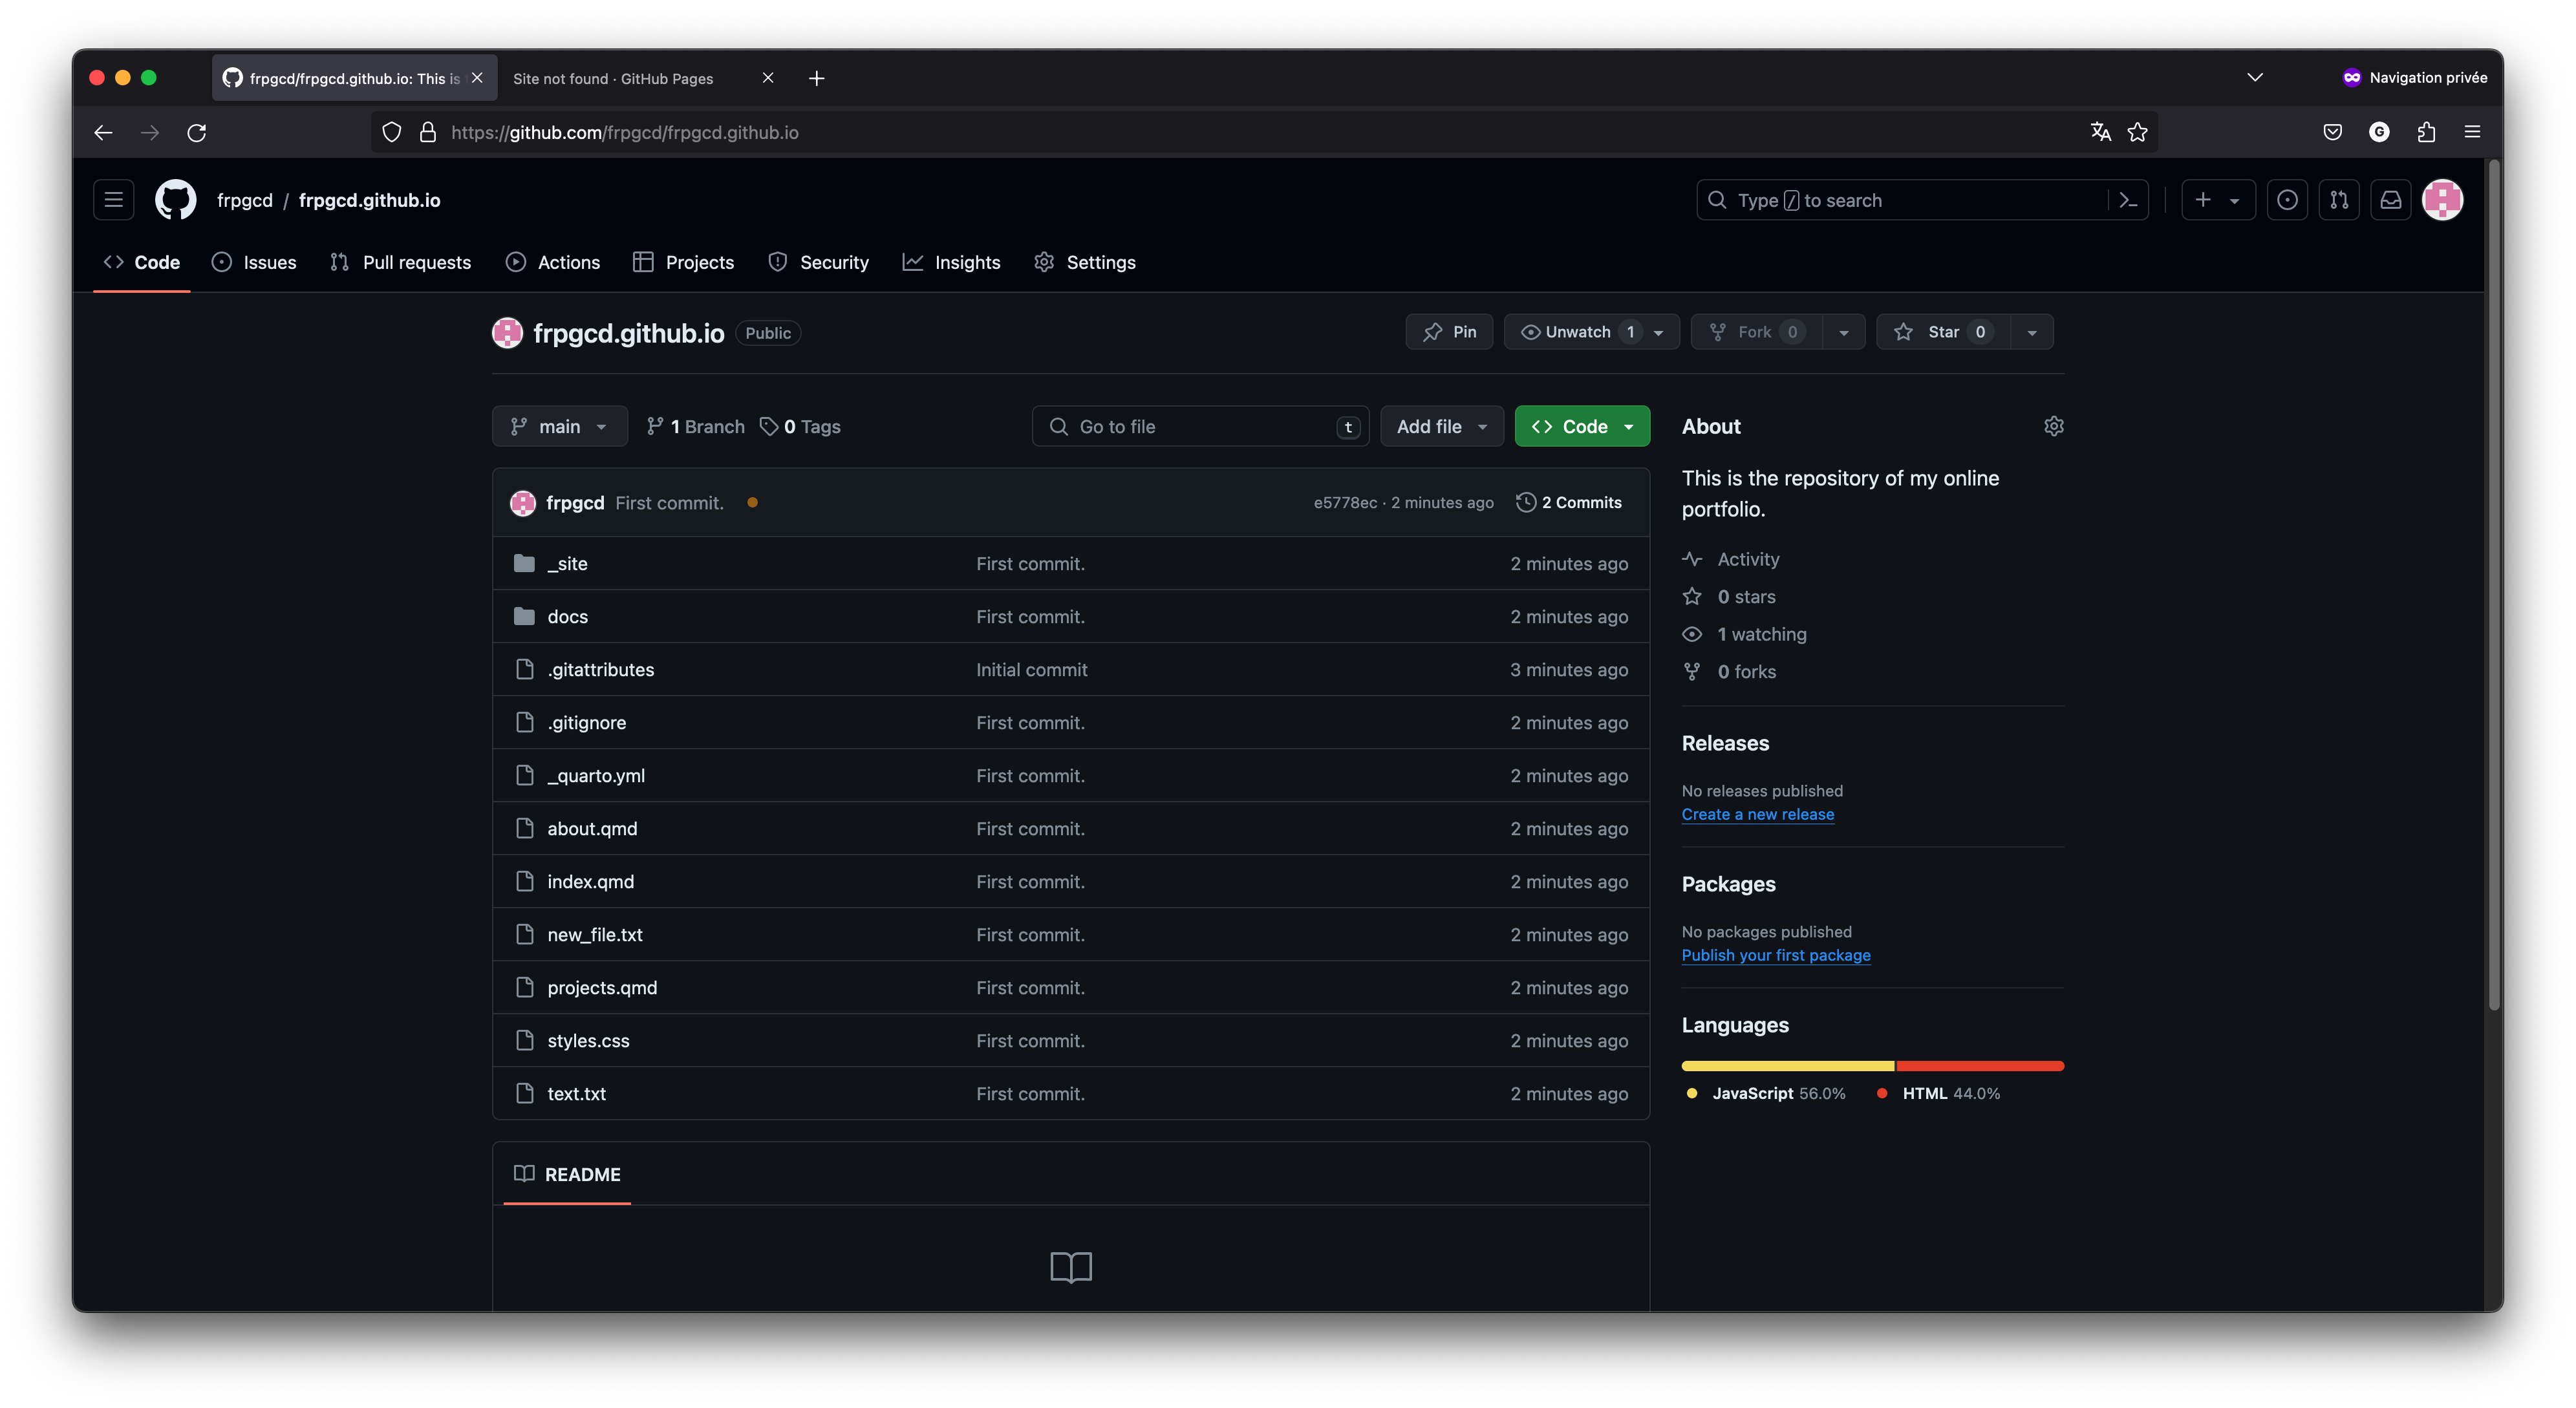Open the Fork options dropdown arrow
Viewport: 2576px width, 1408px height.
click(x=1843, y=332)
